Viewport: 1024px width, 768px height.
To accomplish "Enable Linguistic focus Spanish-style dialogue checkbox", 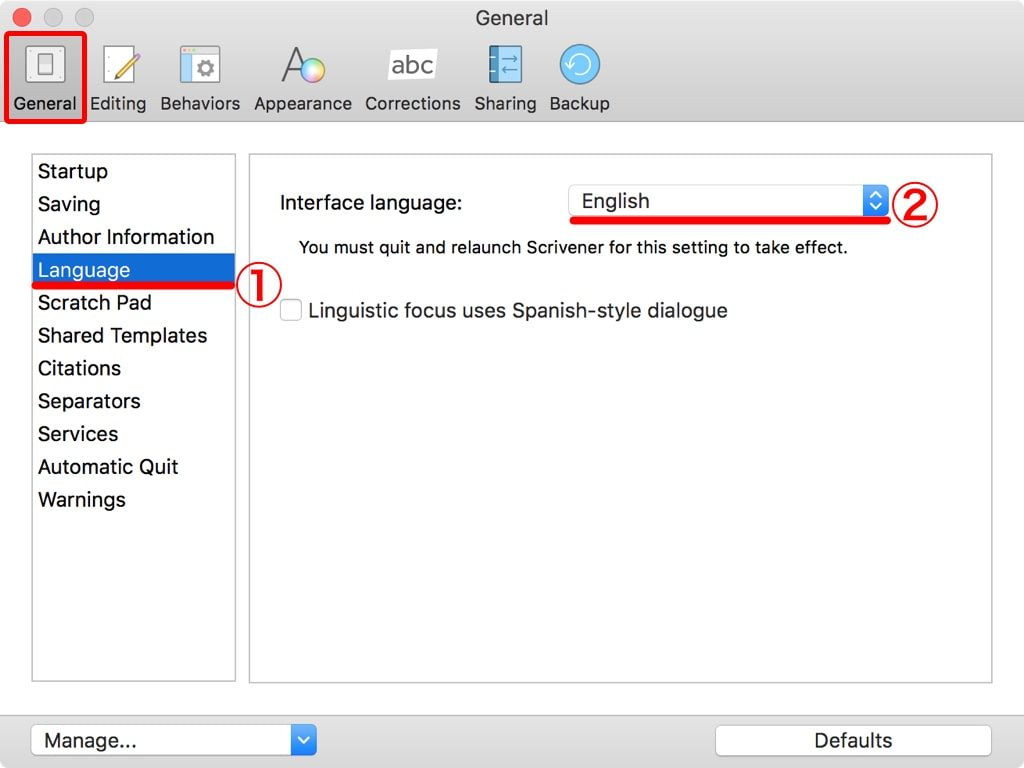I will [x=291, y=310].
